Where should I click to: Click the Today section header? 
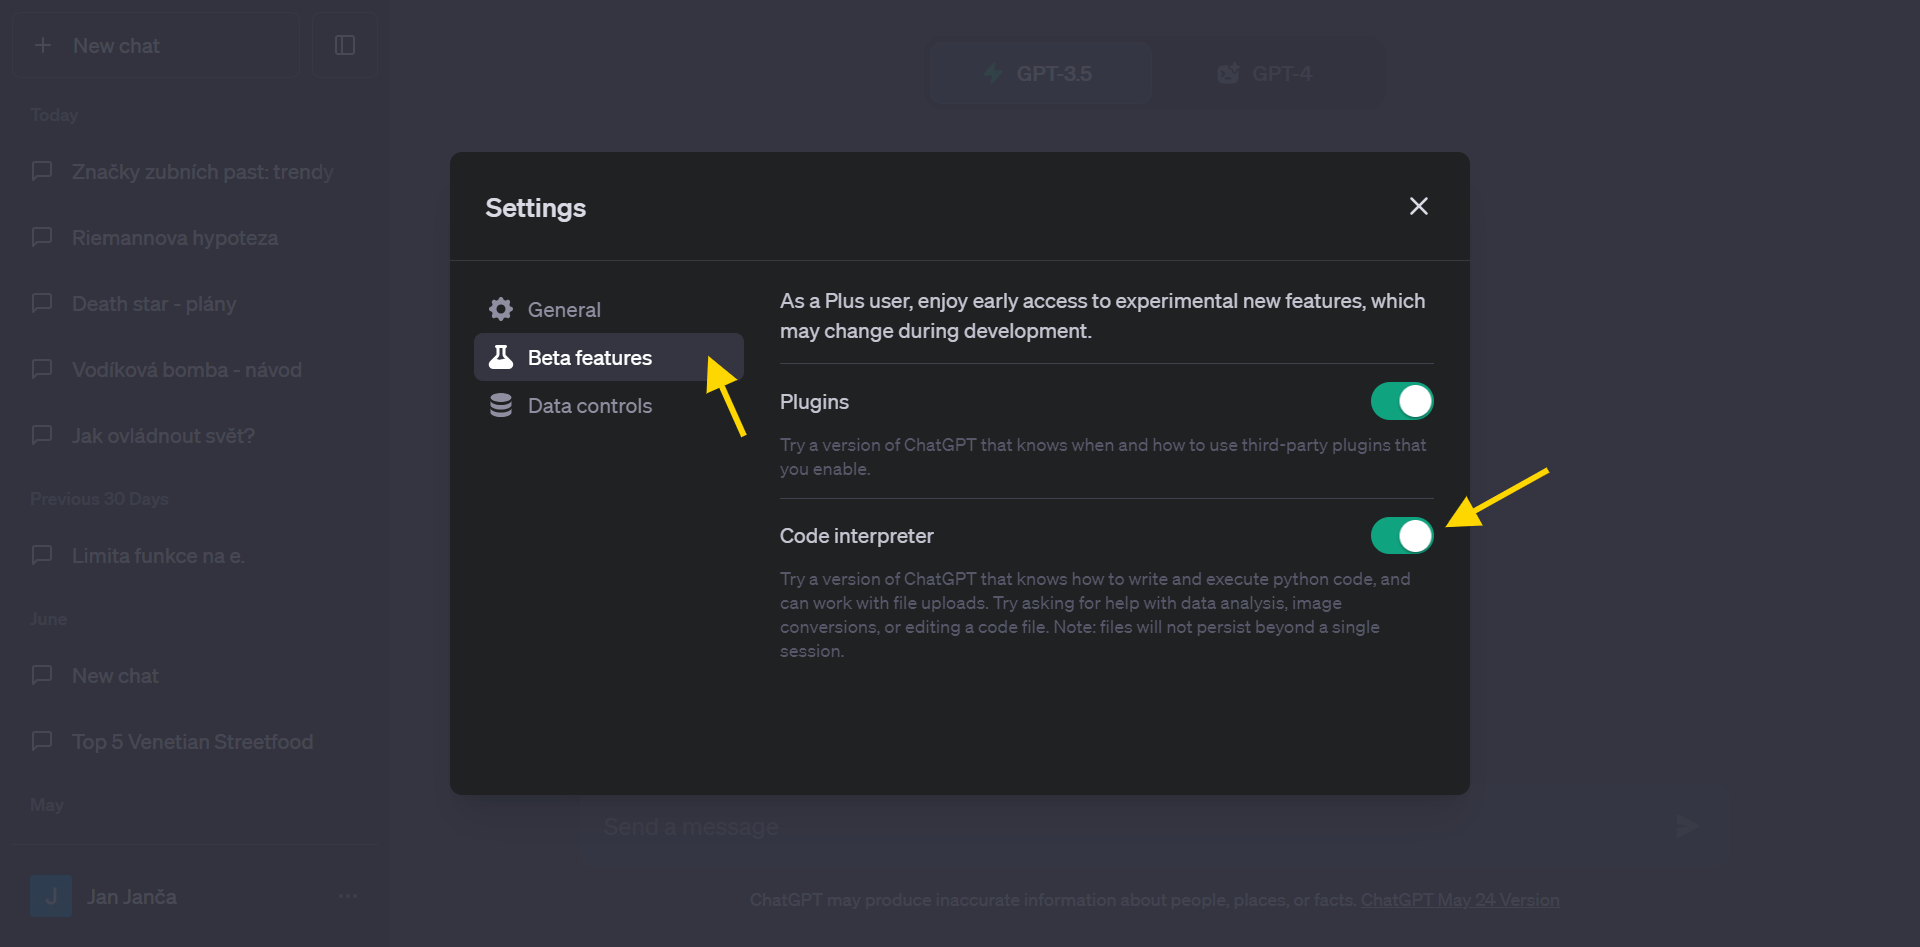54,115
